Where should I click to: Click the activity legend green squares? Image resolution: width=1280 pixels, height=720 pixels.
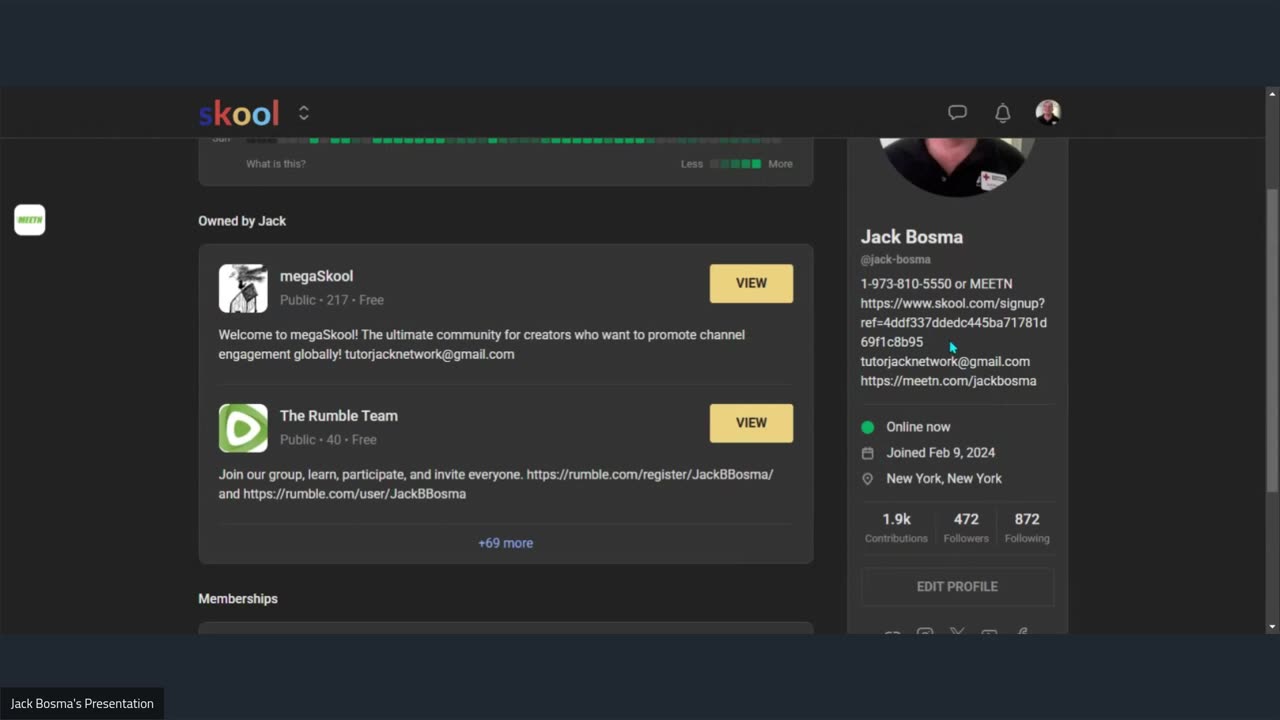click(735, 164)
